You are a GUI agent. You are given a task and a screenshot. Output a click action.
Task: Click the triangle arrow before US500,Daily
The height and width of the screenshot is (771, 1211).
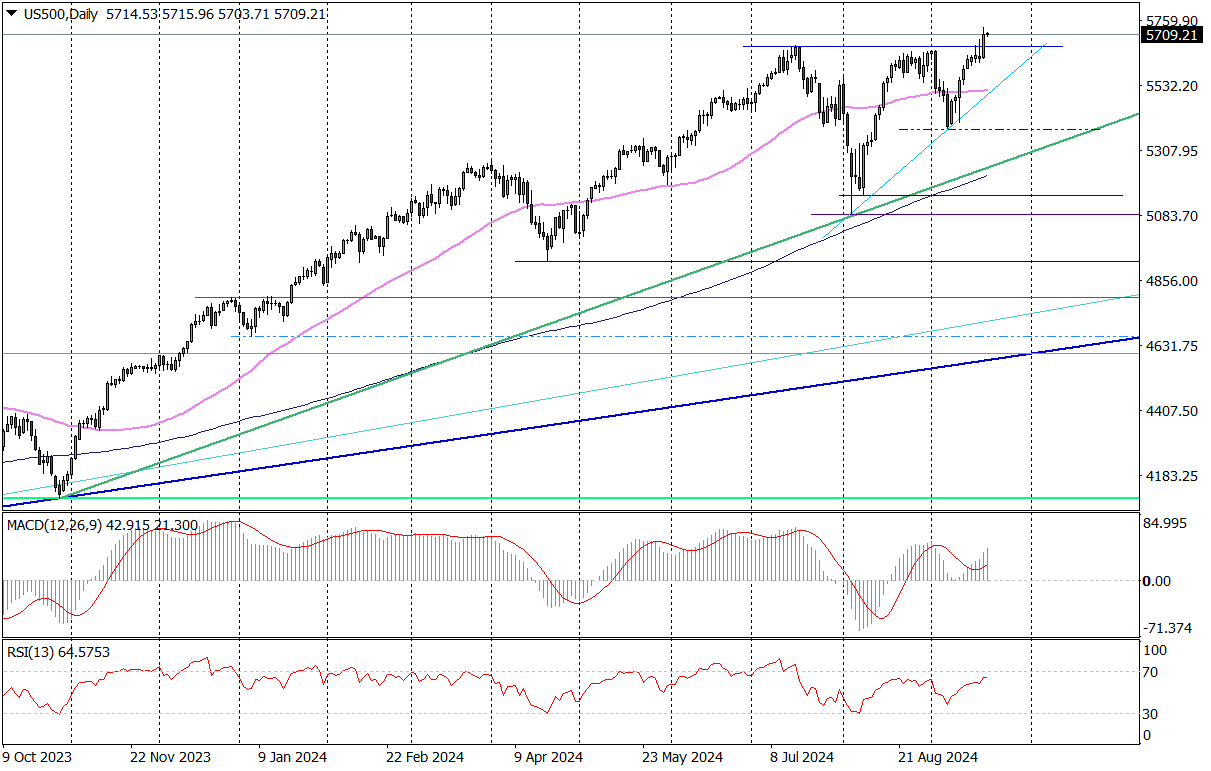tap(10, 15)
